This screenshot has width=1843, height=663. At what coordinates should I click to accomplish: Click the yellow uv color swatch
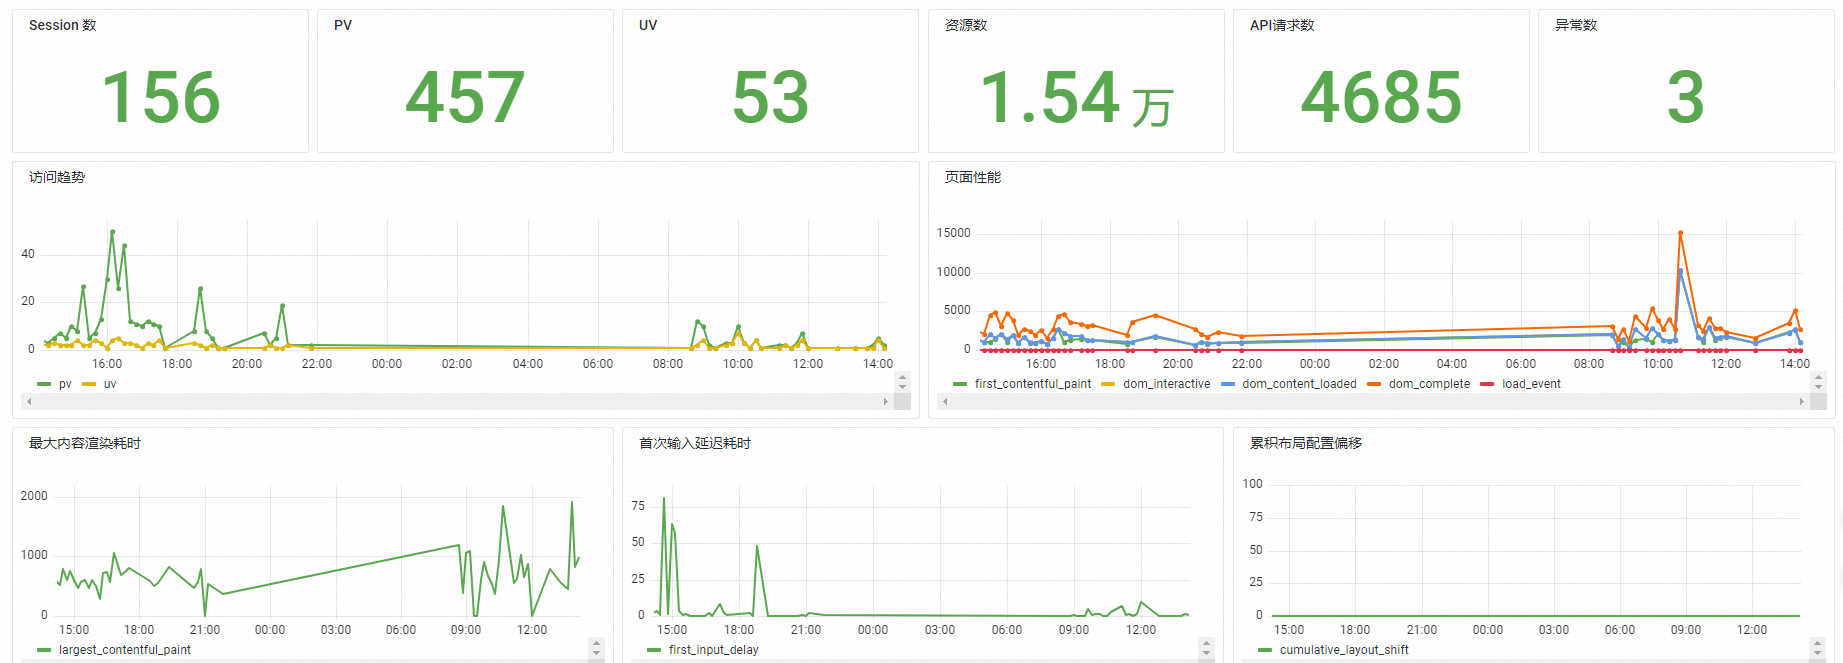(89, 384)
